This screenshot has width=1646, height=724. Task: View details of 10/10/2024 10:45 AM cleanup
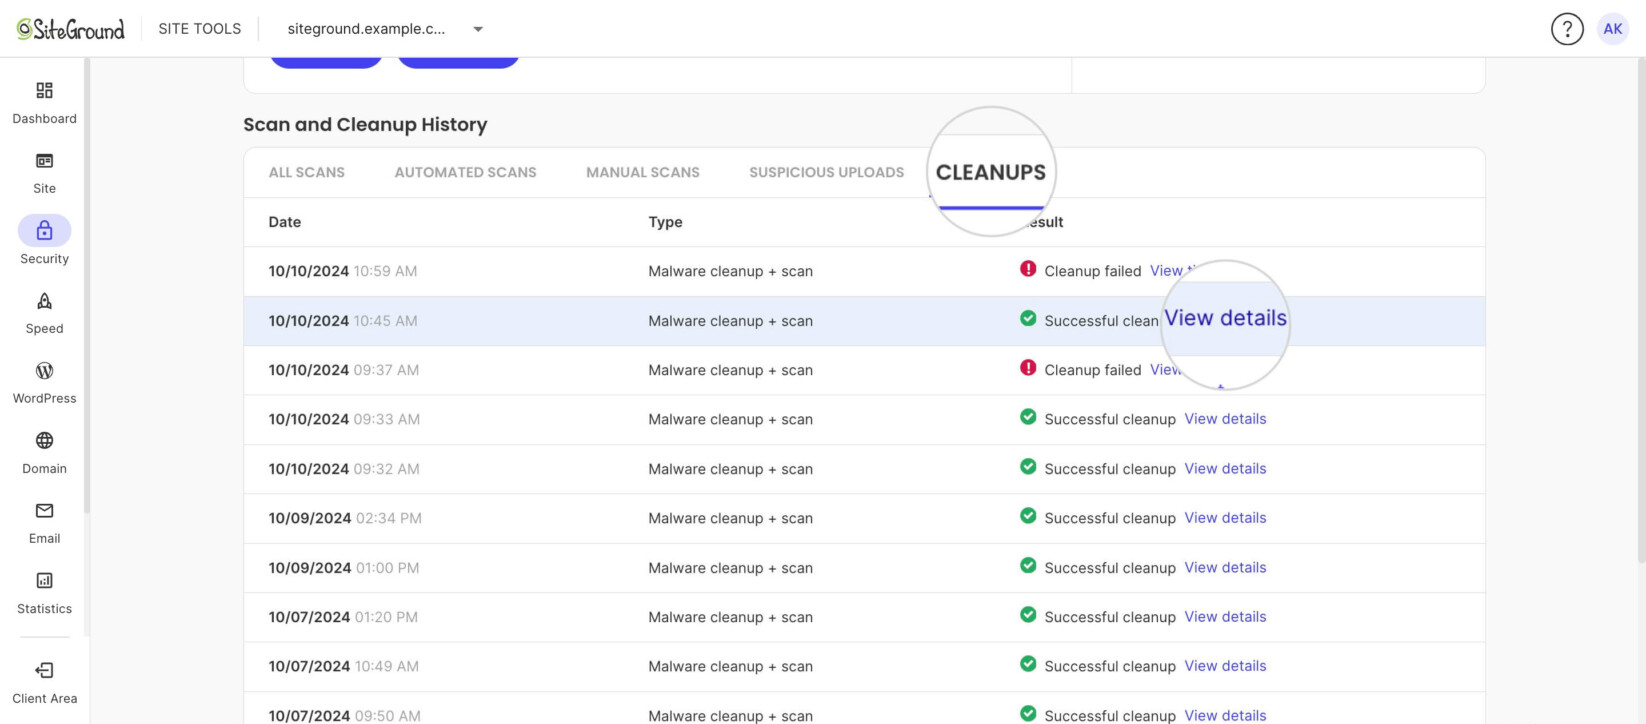click(x=1226, y=318)
